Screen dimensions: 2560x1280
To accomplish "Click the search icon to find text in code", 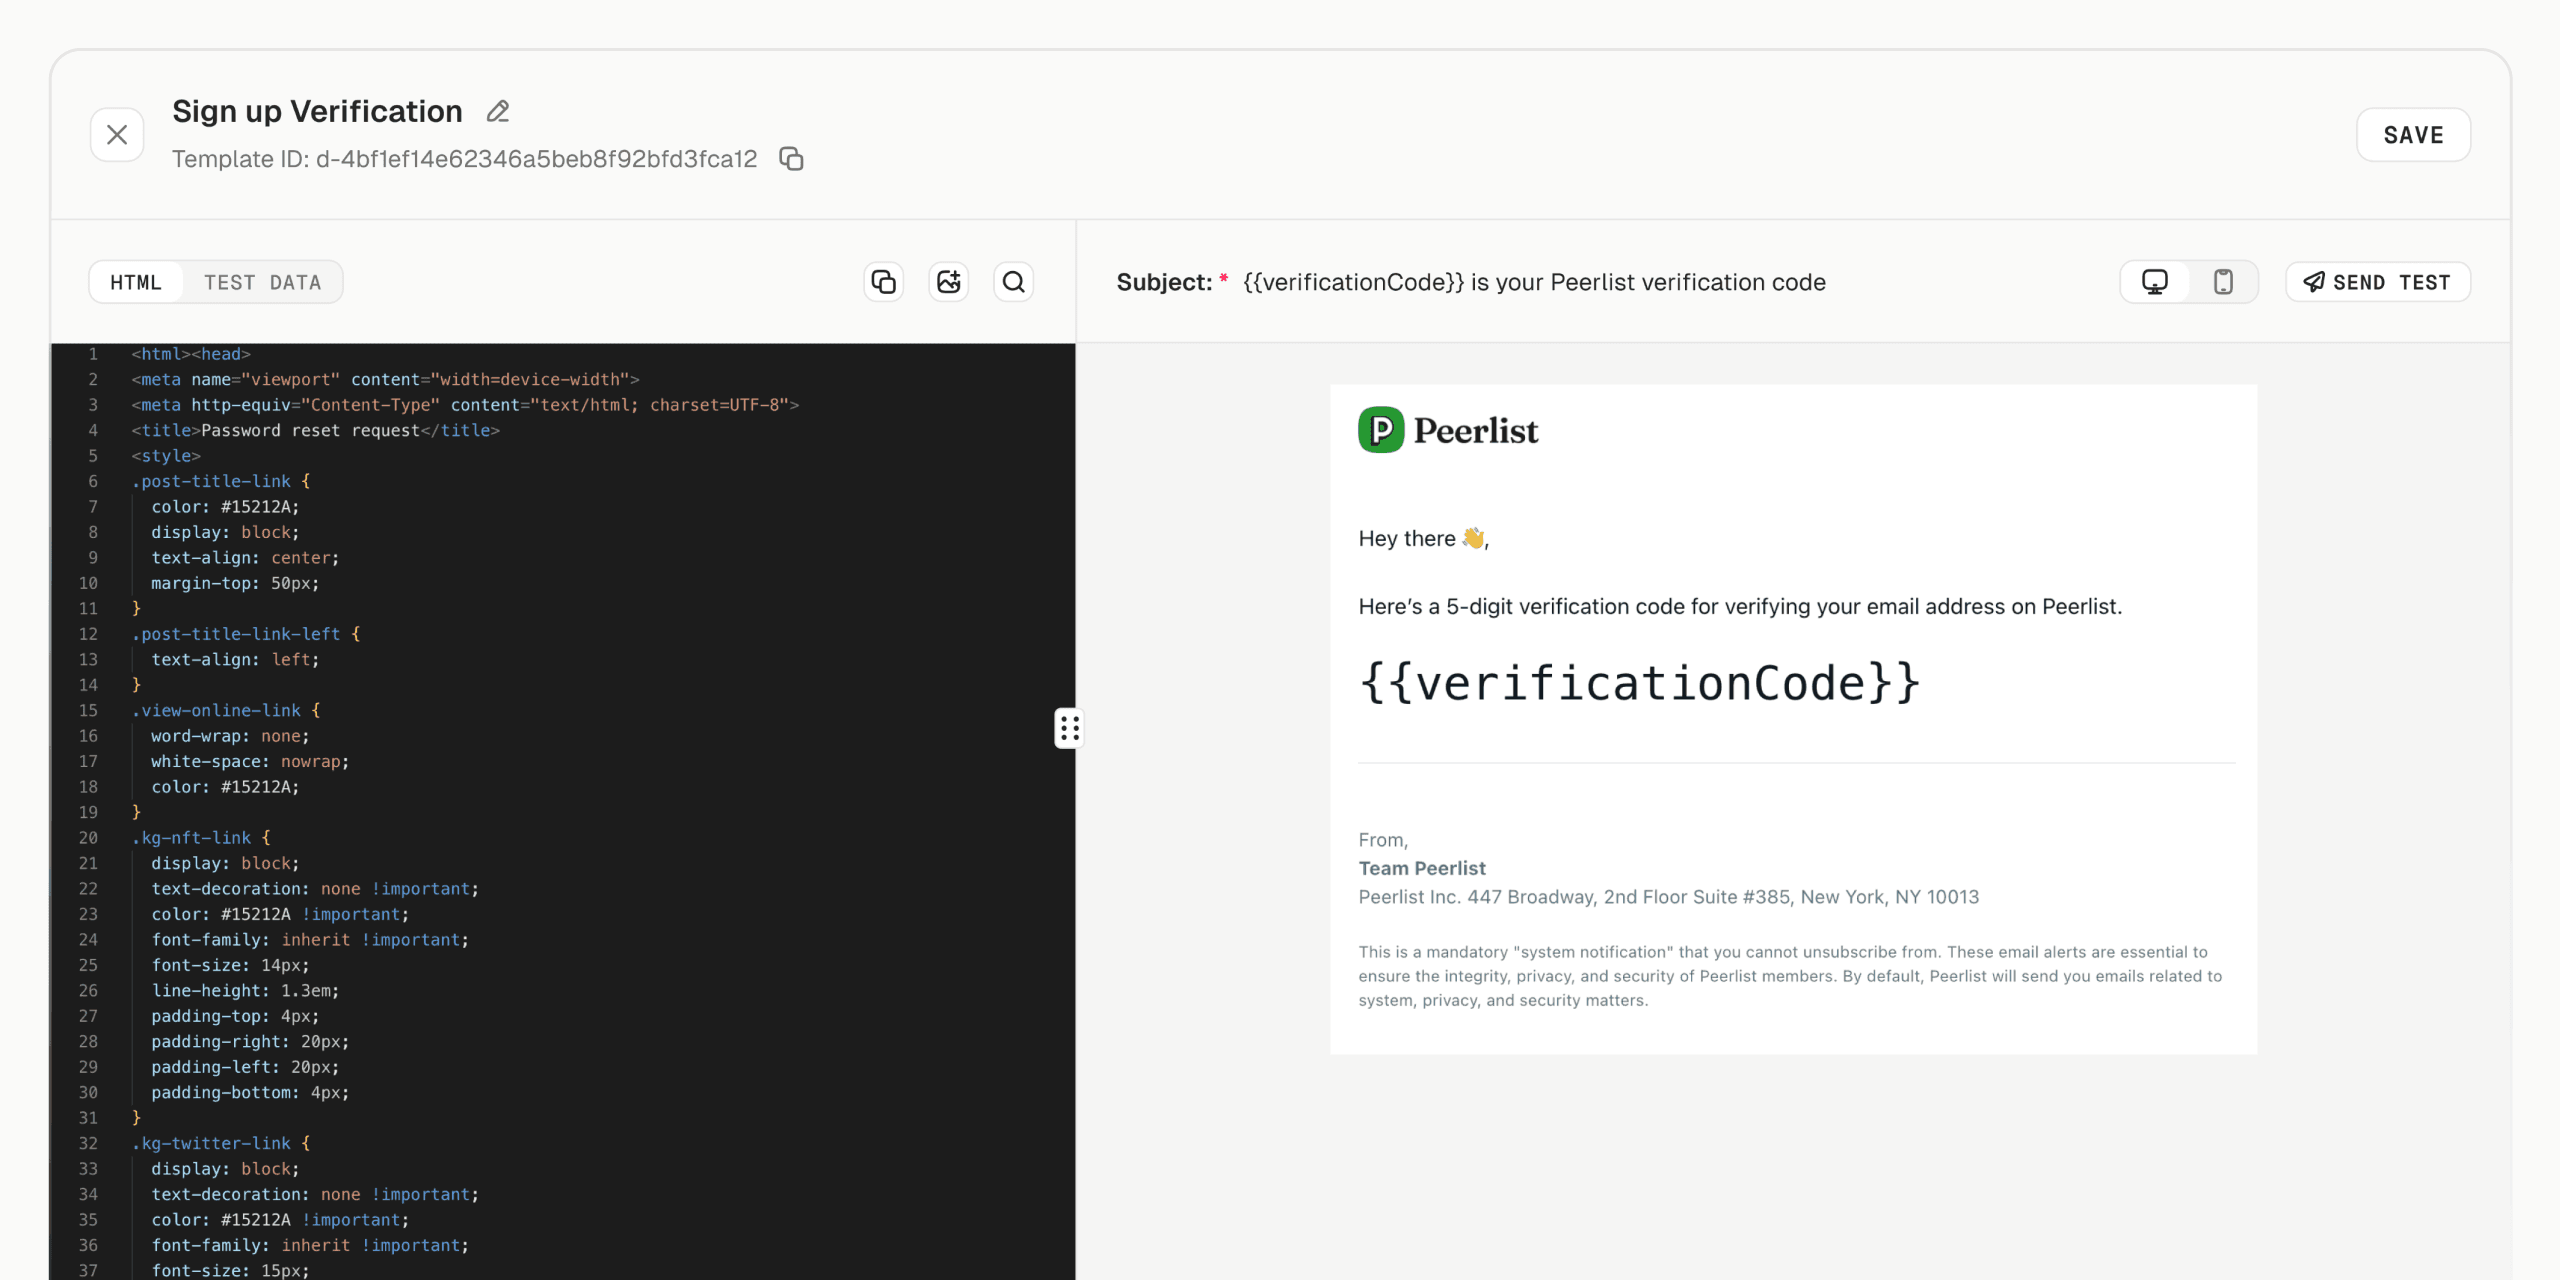I will 1013,281.
